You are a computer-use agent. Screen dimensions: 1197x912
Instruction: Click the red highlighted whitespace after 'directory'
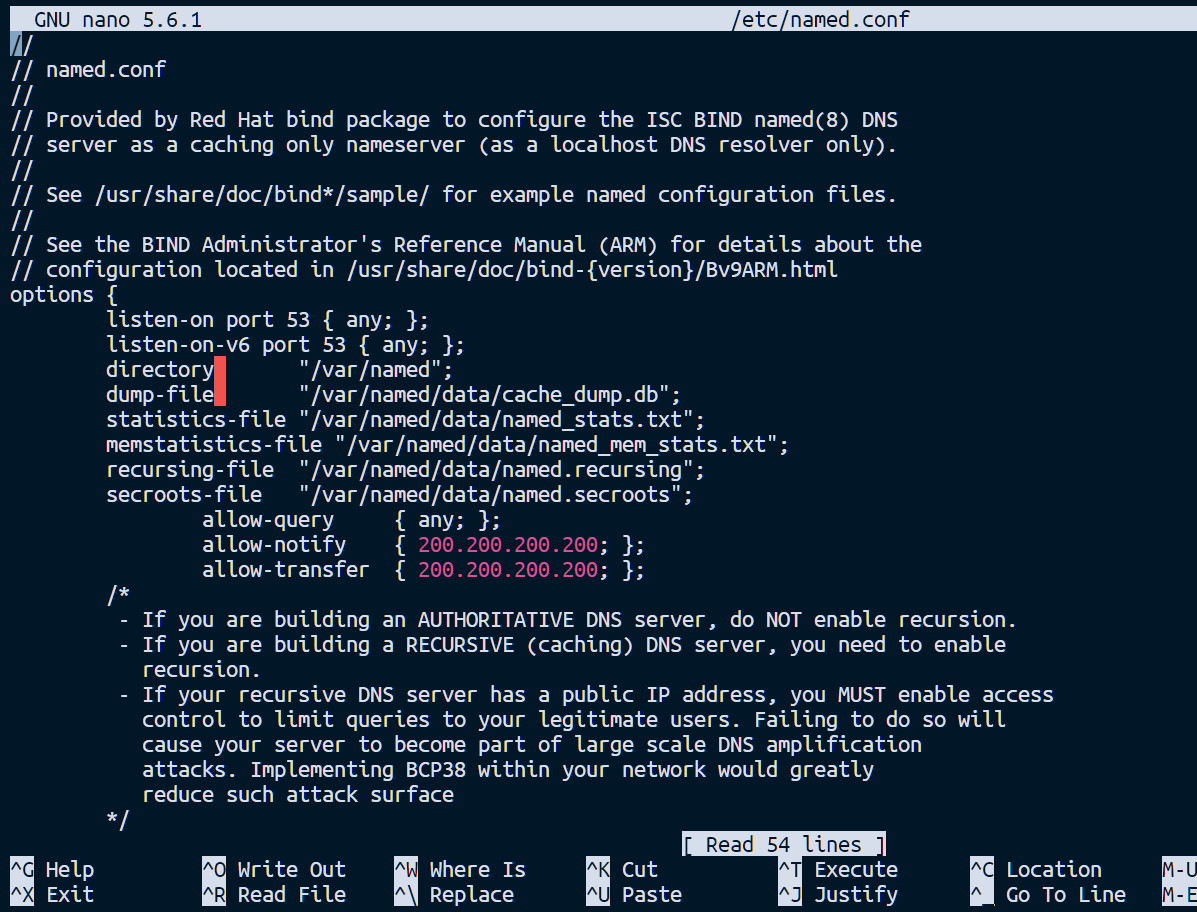coord(220,370)
